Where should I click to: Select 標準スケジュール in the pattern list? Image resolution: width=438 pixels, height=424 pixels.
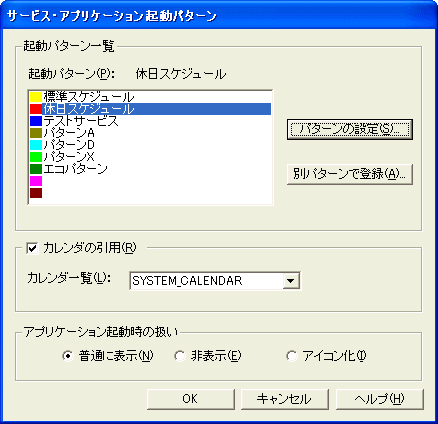[89, 97]
